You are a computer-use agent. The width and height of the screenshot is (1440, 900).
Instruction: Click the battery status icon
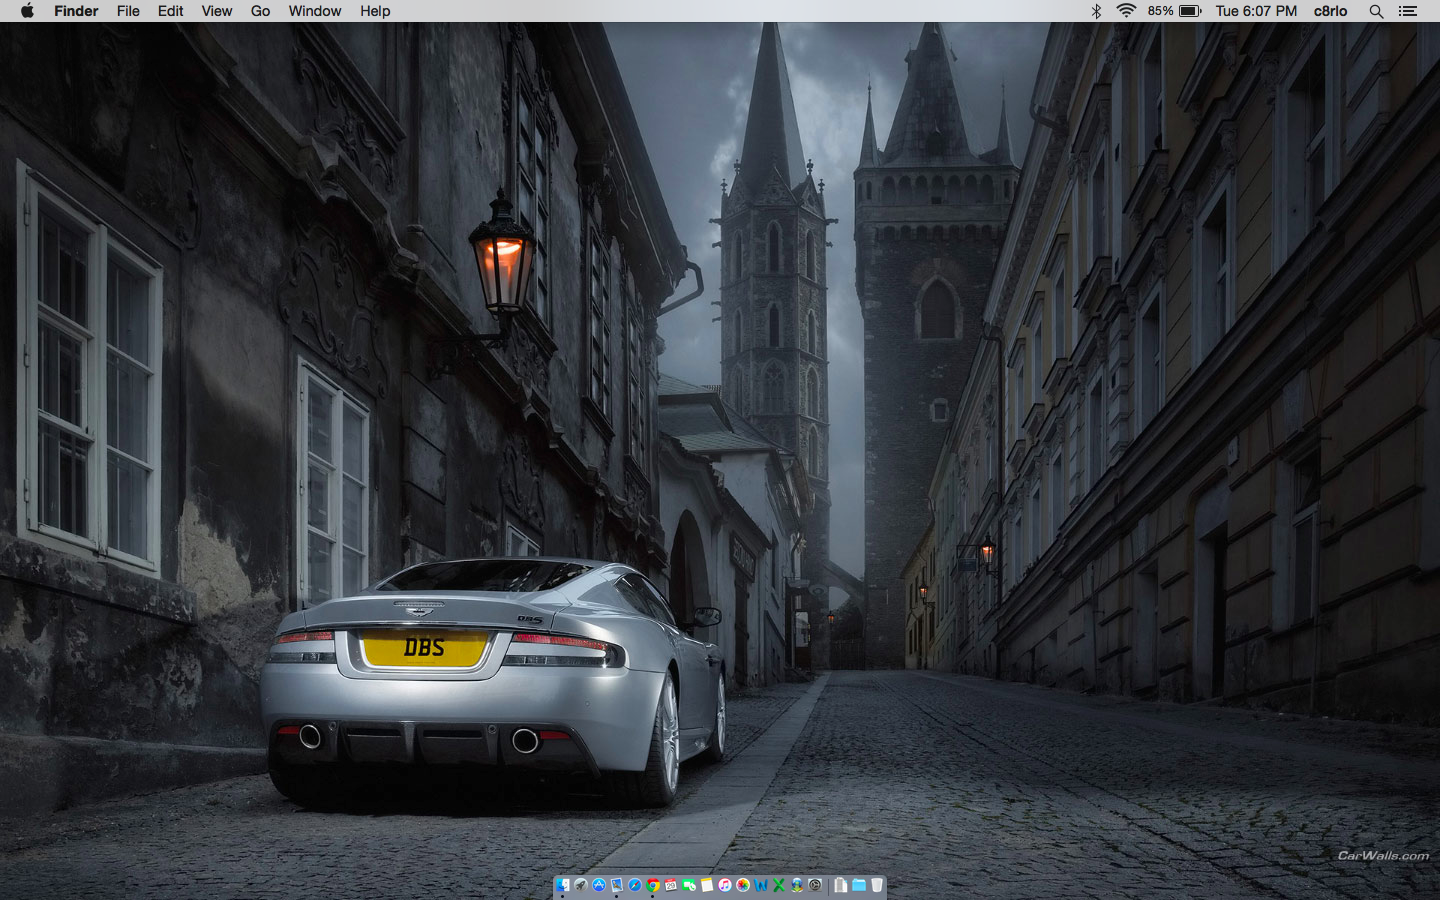tap(1190, 11)
